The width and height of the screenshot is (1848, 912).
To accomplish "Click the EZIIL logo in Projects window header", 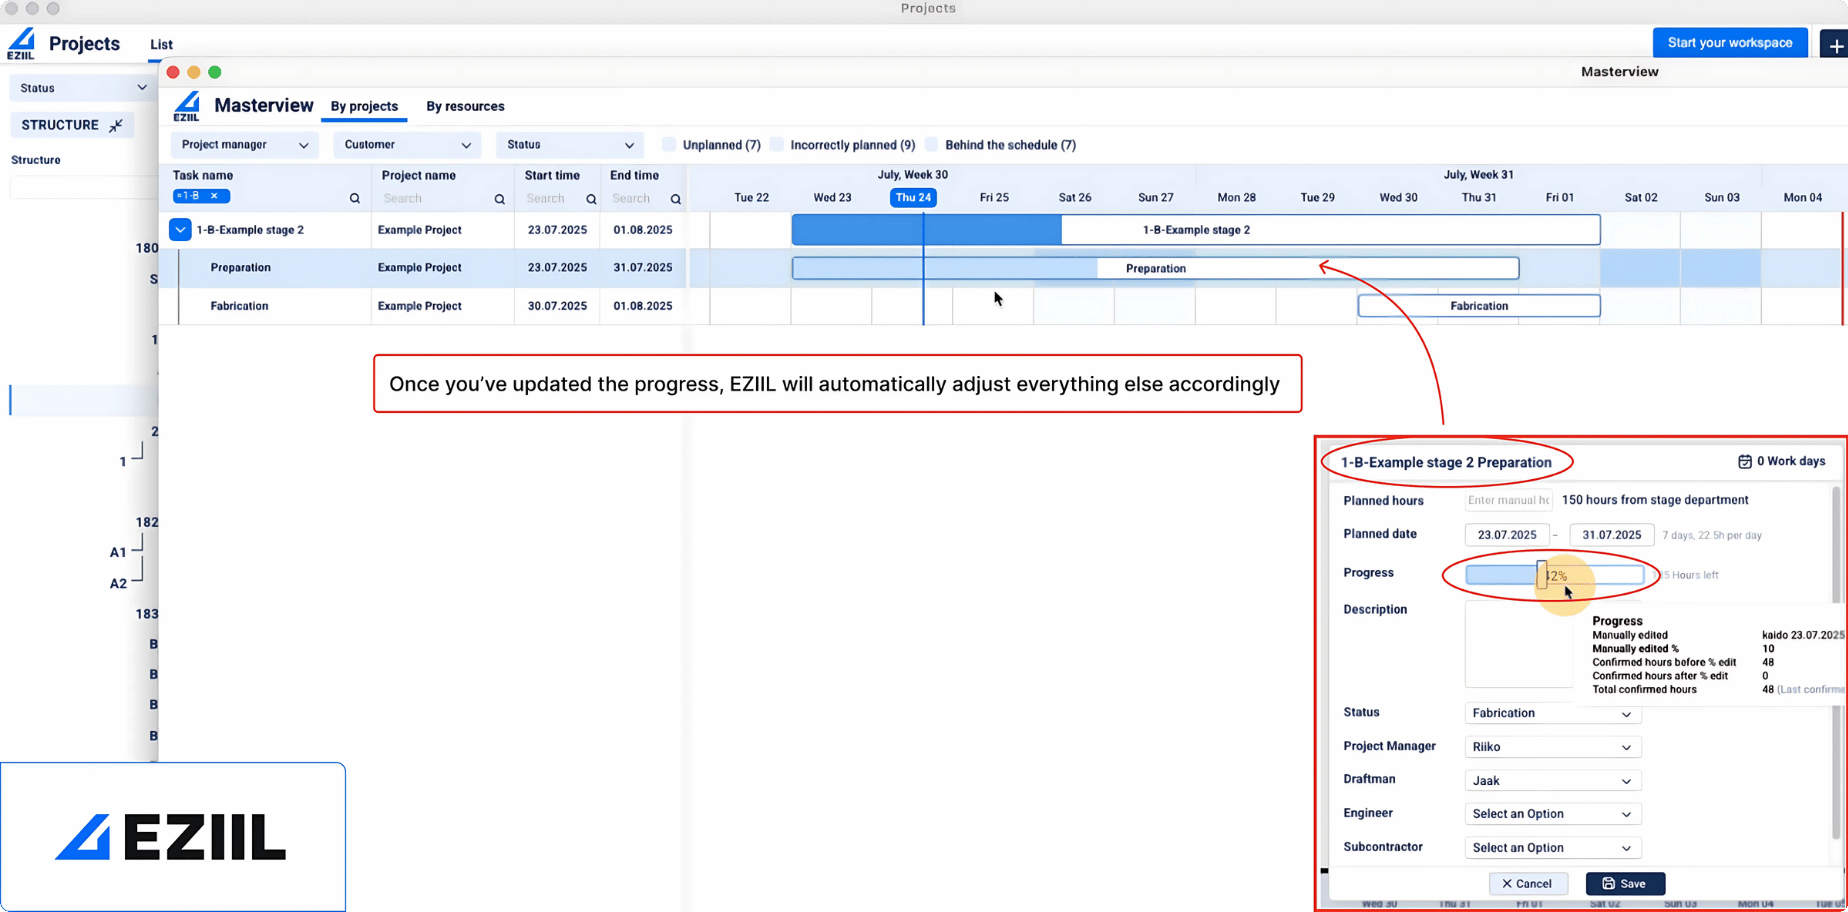I will point(21,44).
